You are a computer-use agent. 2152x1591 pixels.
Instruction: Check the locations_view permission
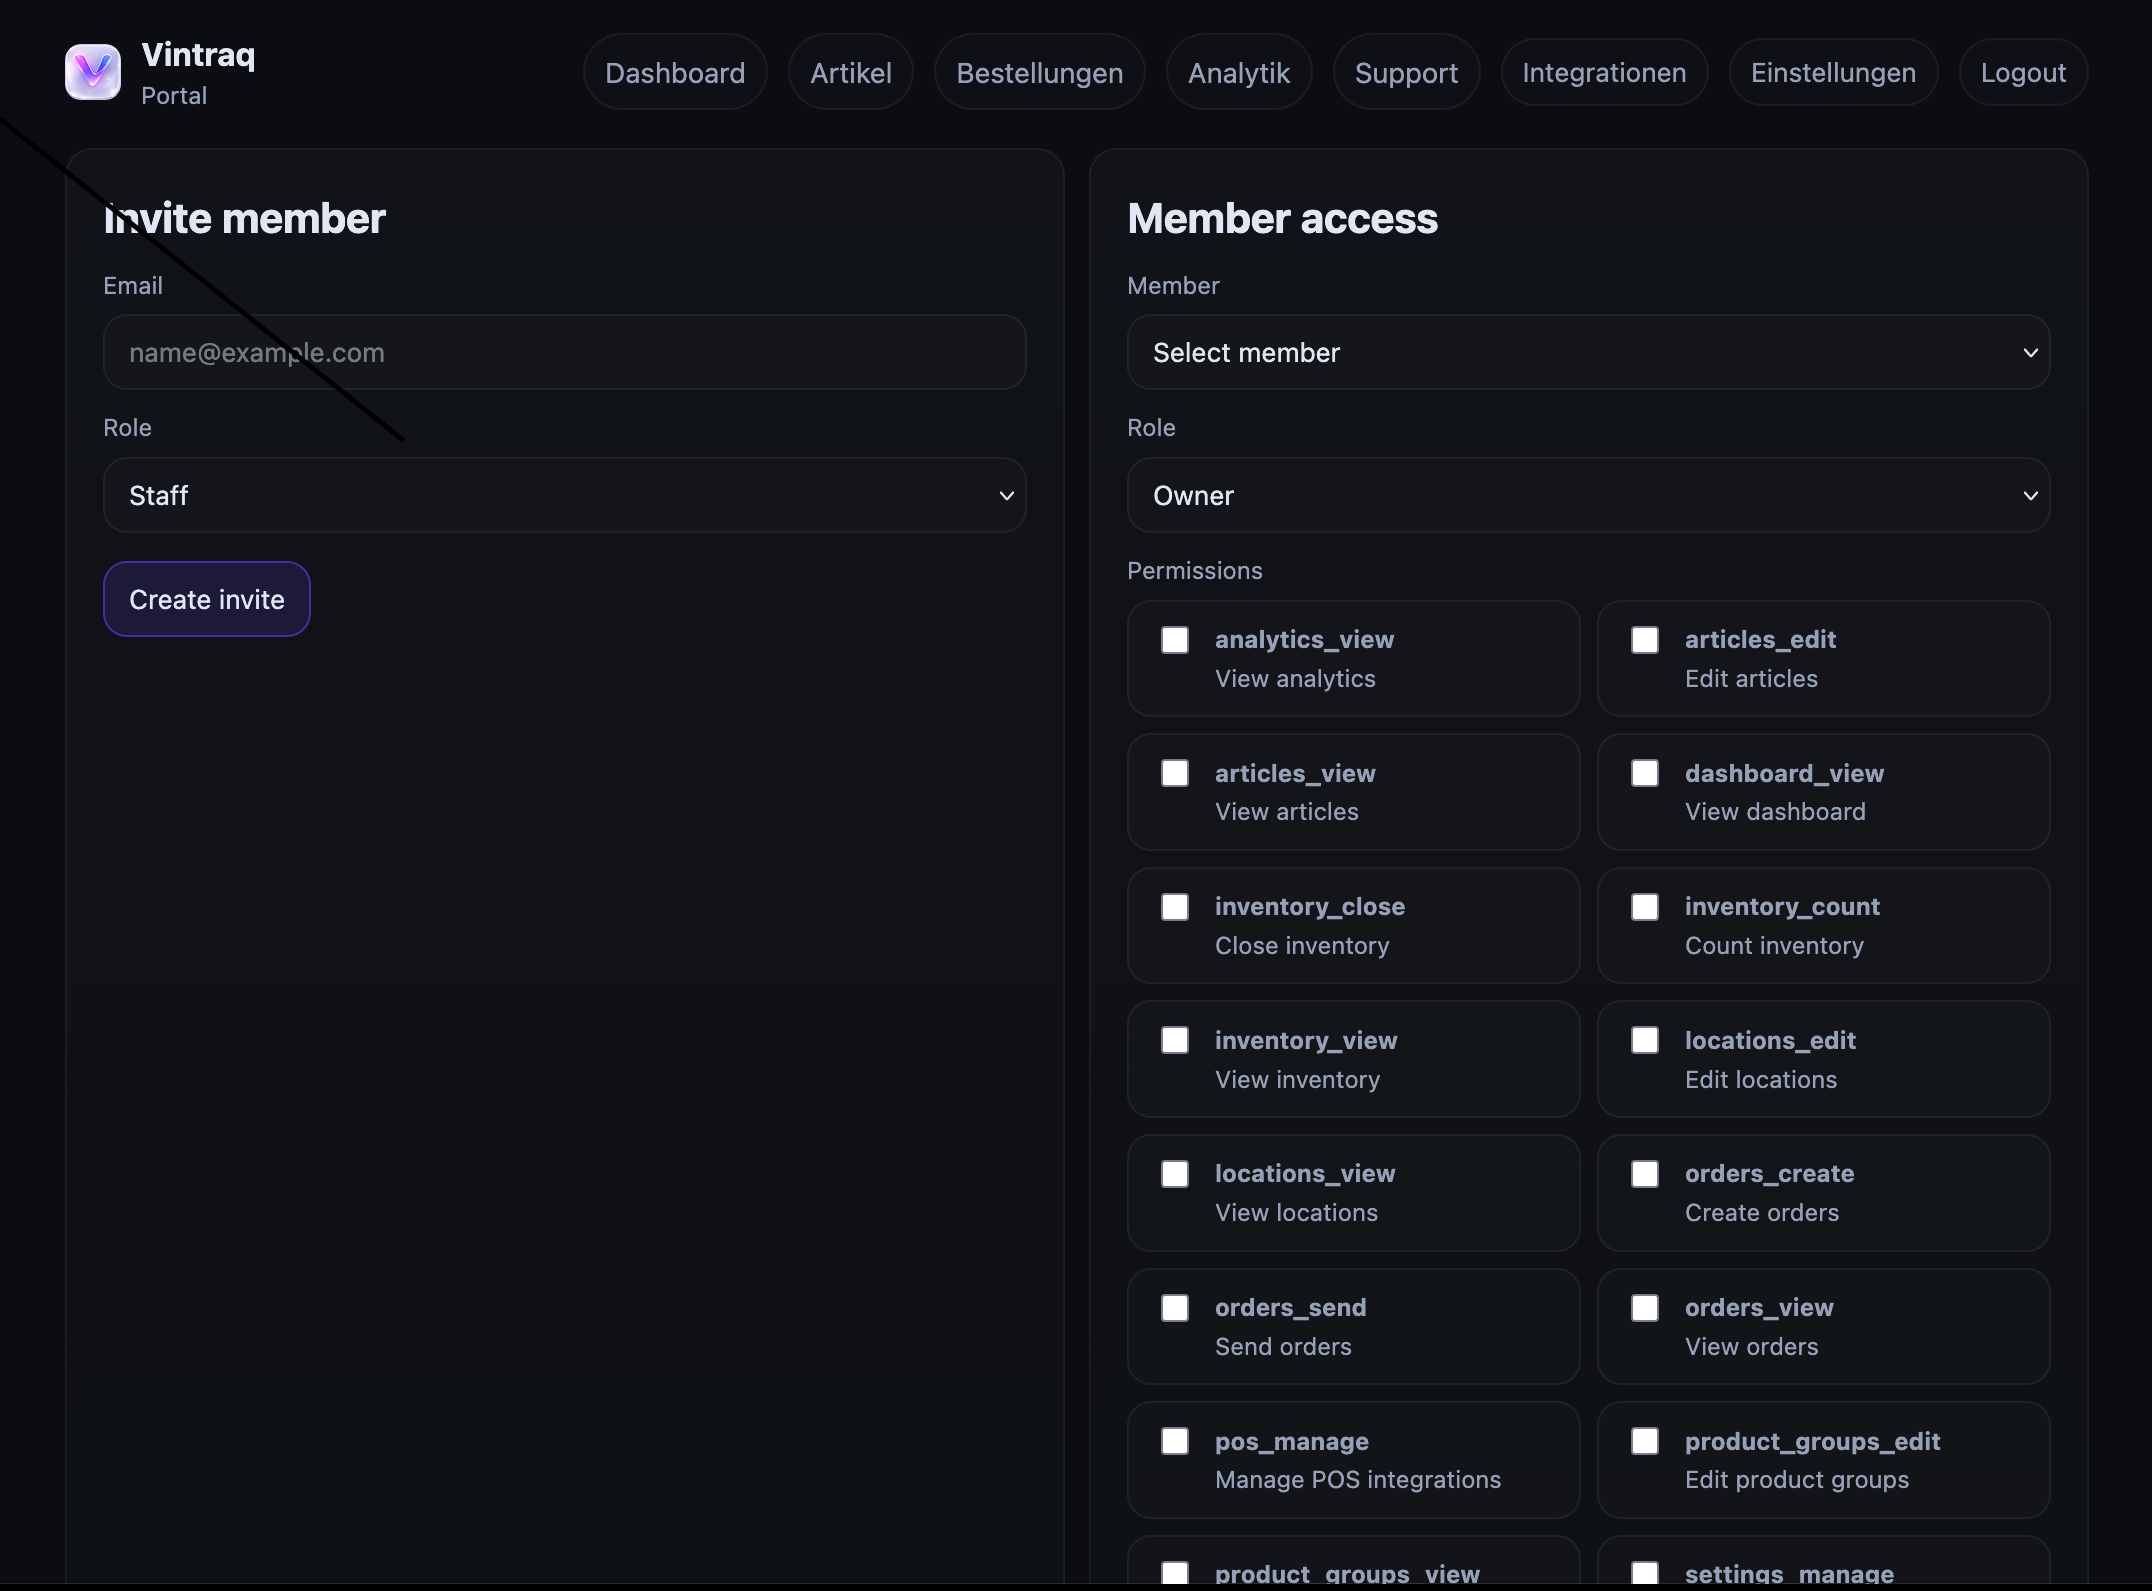(1175, 1174)
